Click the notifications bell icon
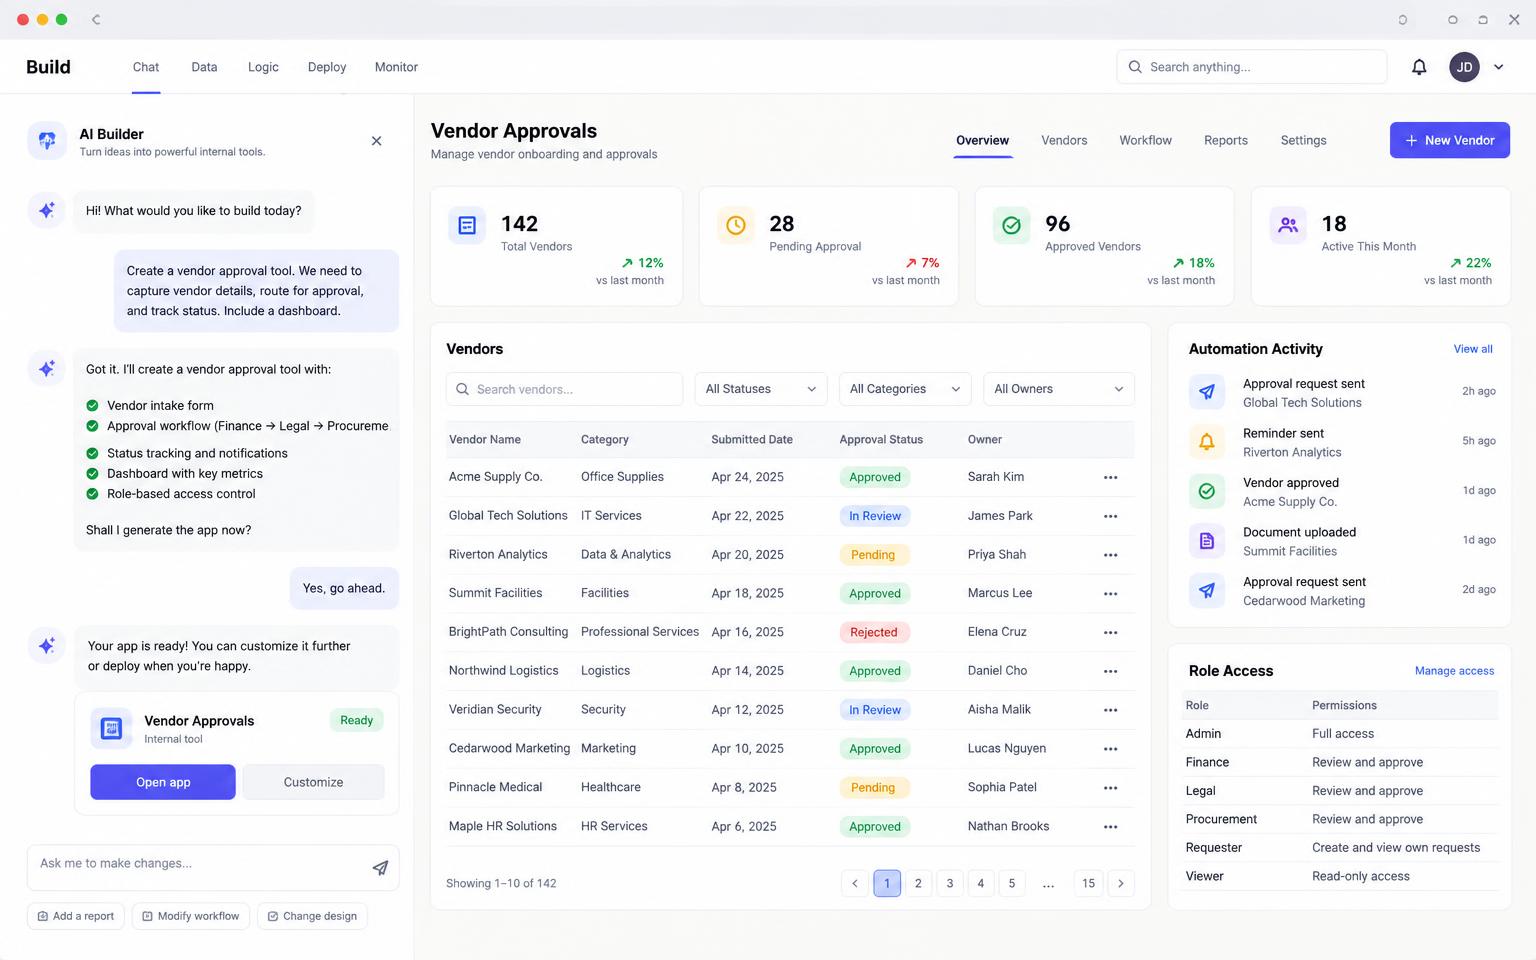The width and height of the screenshot is (1536, 960). [x=1419, y=67]
